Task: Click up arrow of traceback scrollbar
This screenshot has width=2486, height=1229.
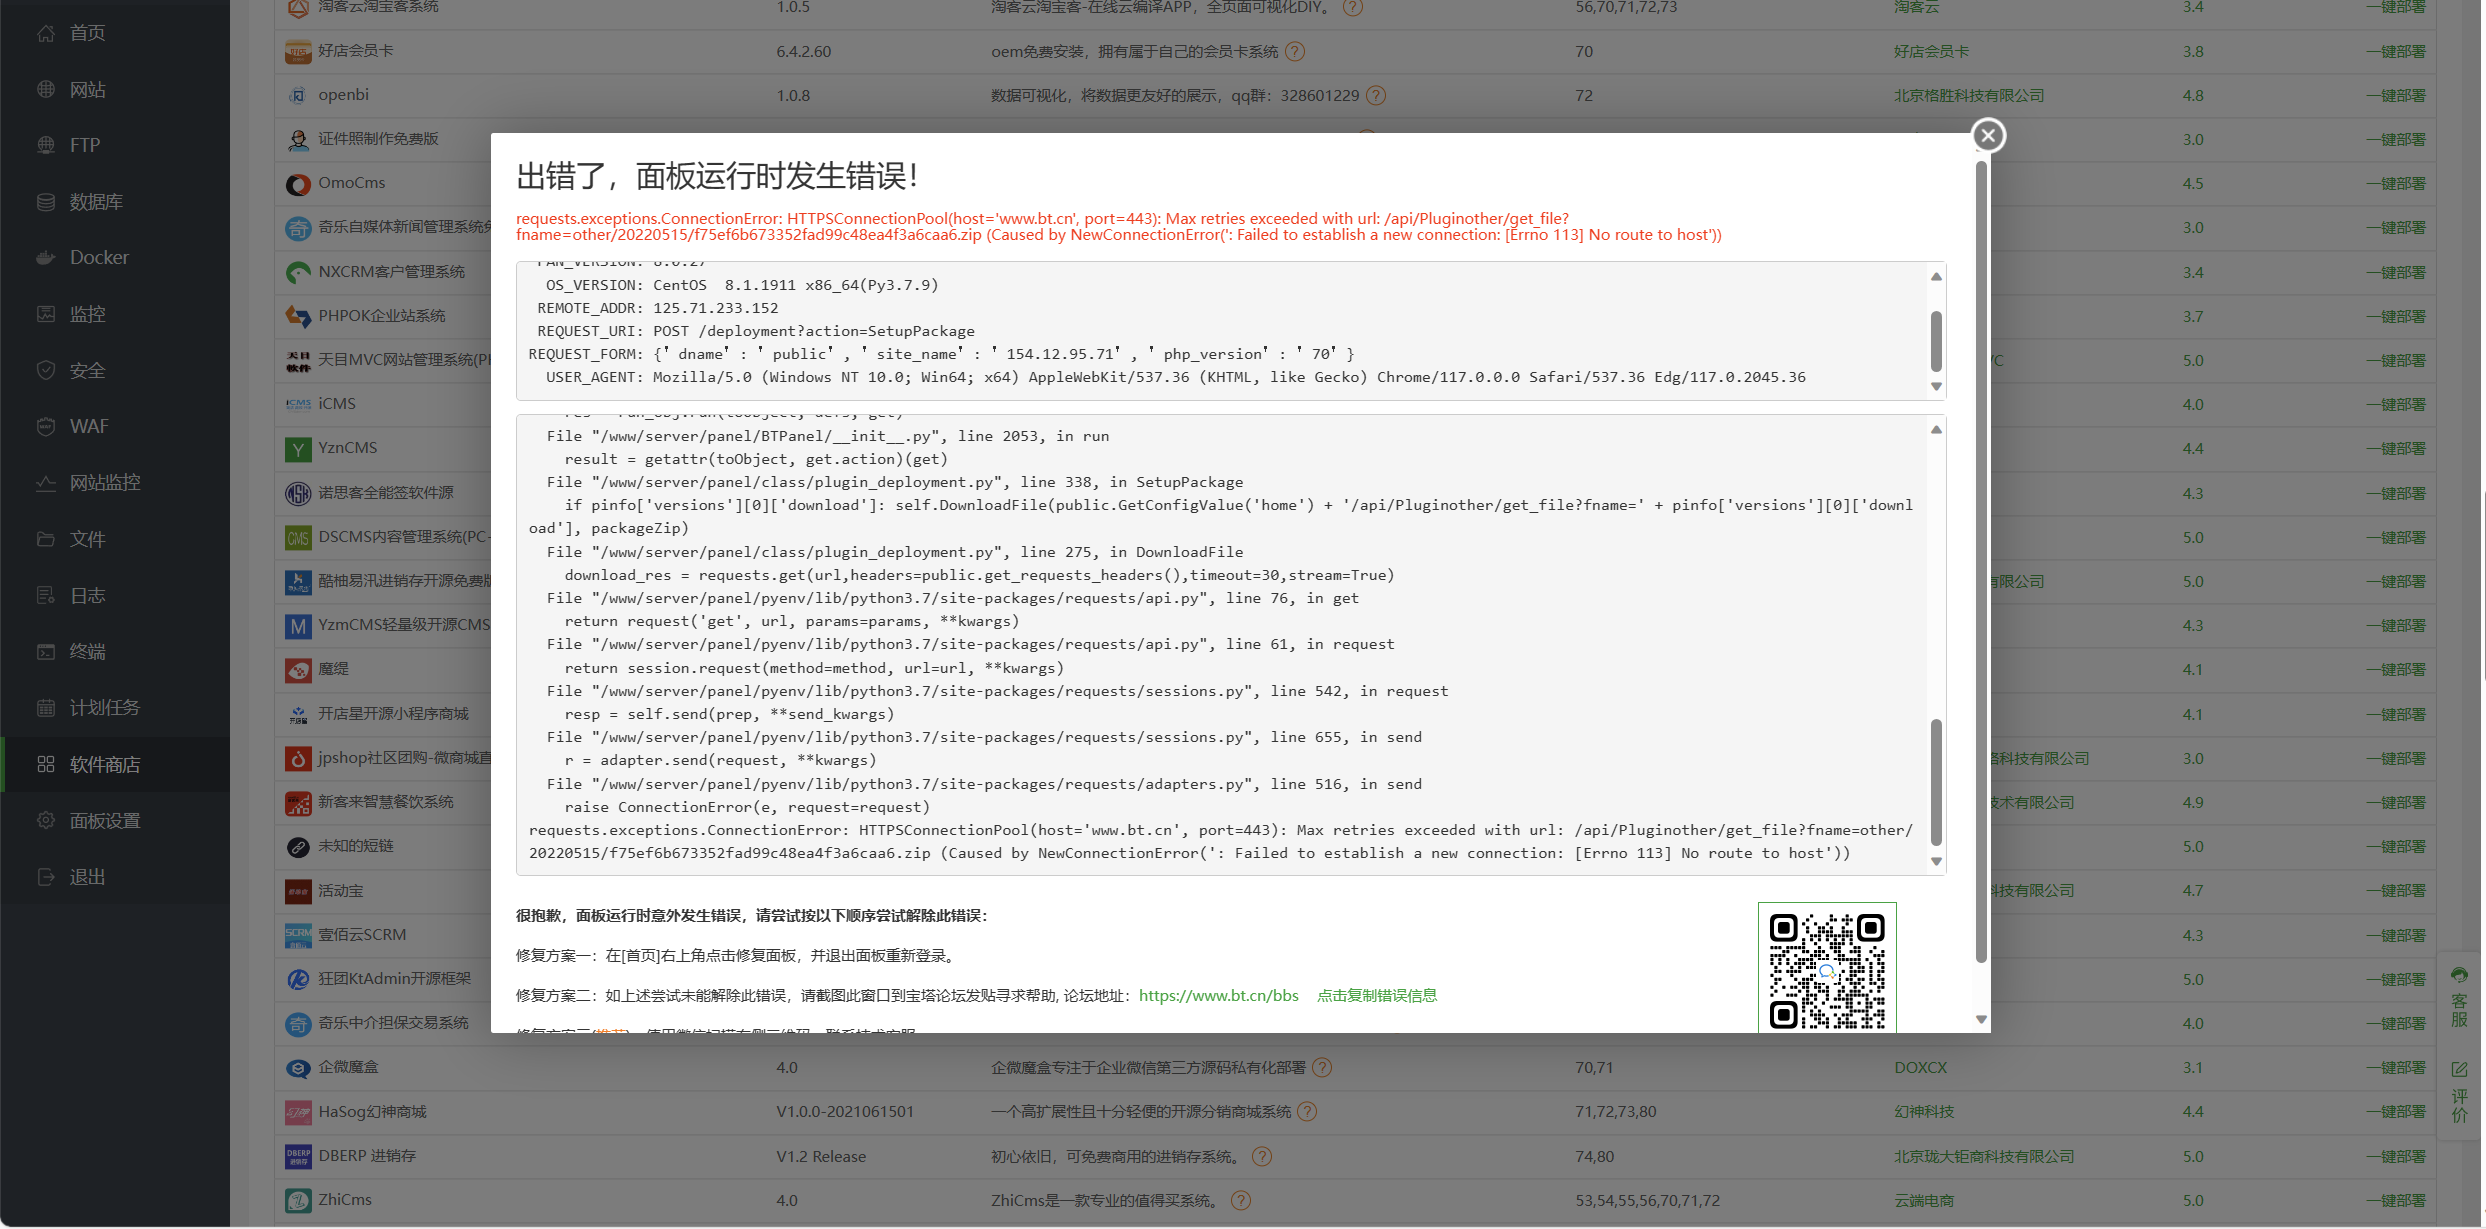Action: (1936, 429)
